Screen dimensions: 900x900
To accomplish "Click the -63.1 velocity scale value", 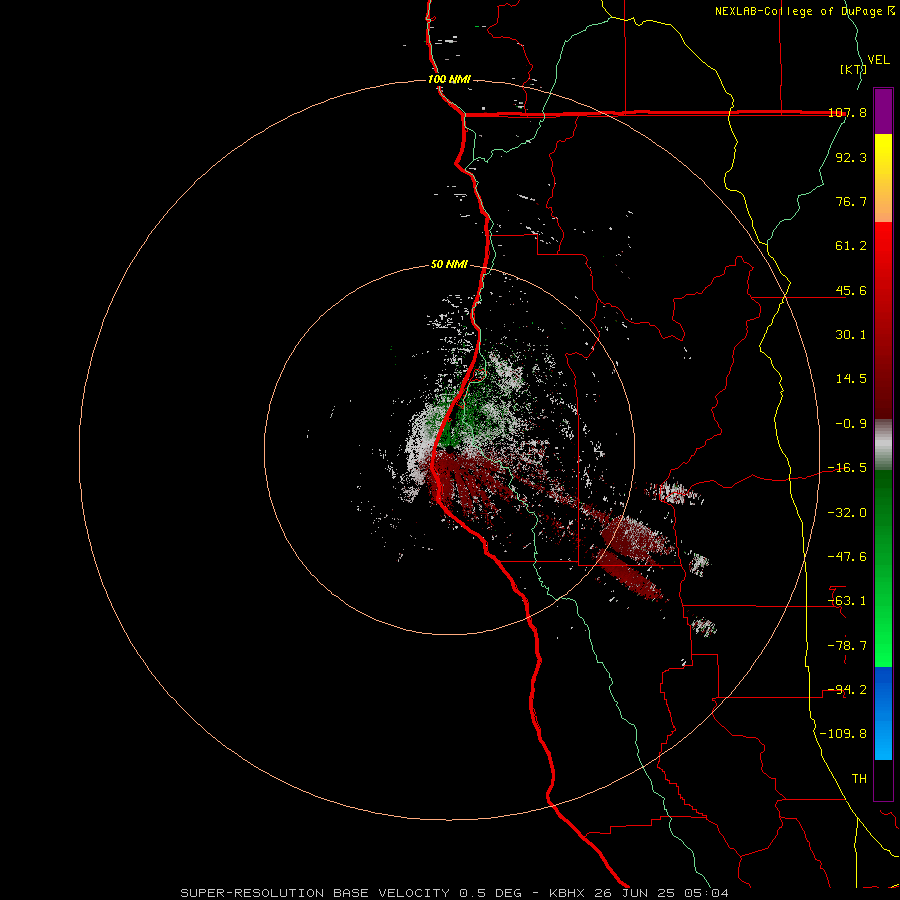I will click(x=847, y=601).
